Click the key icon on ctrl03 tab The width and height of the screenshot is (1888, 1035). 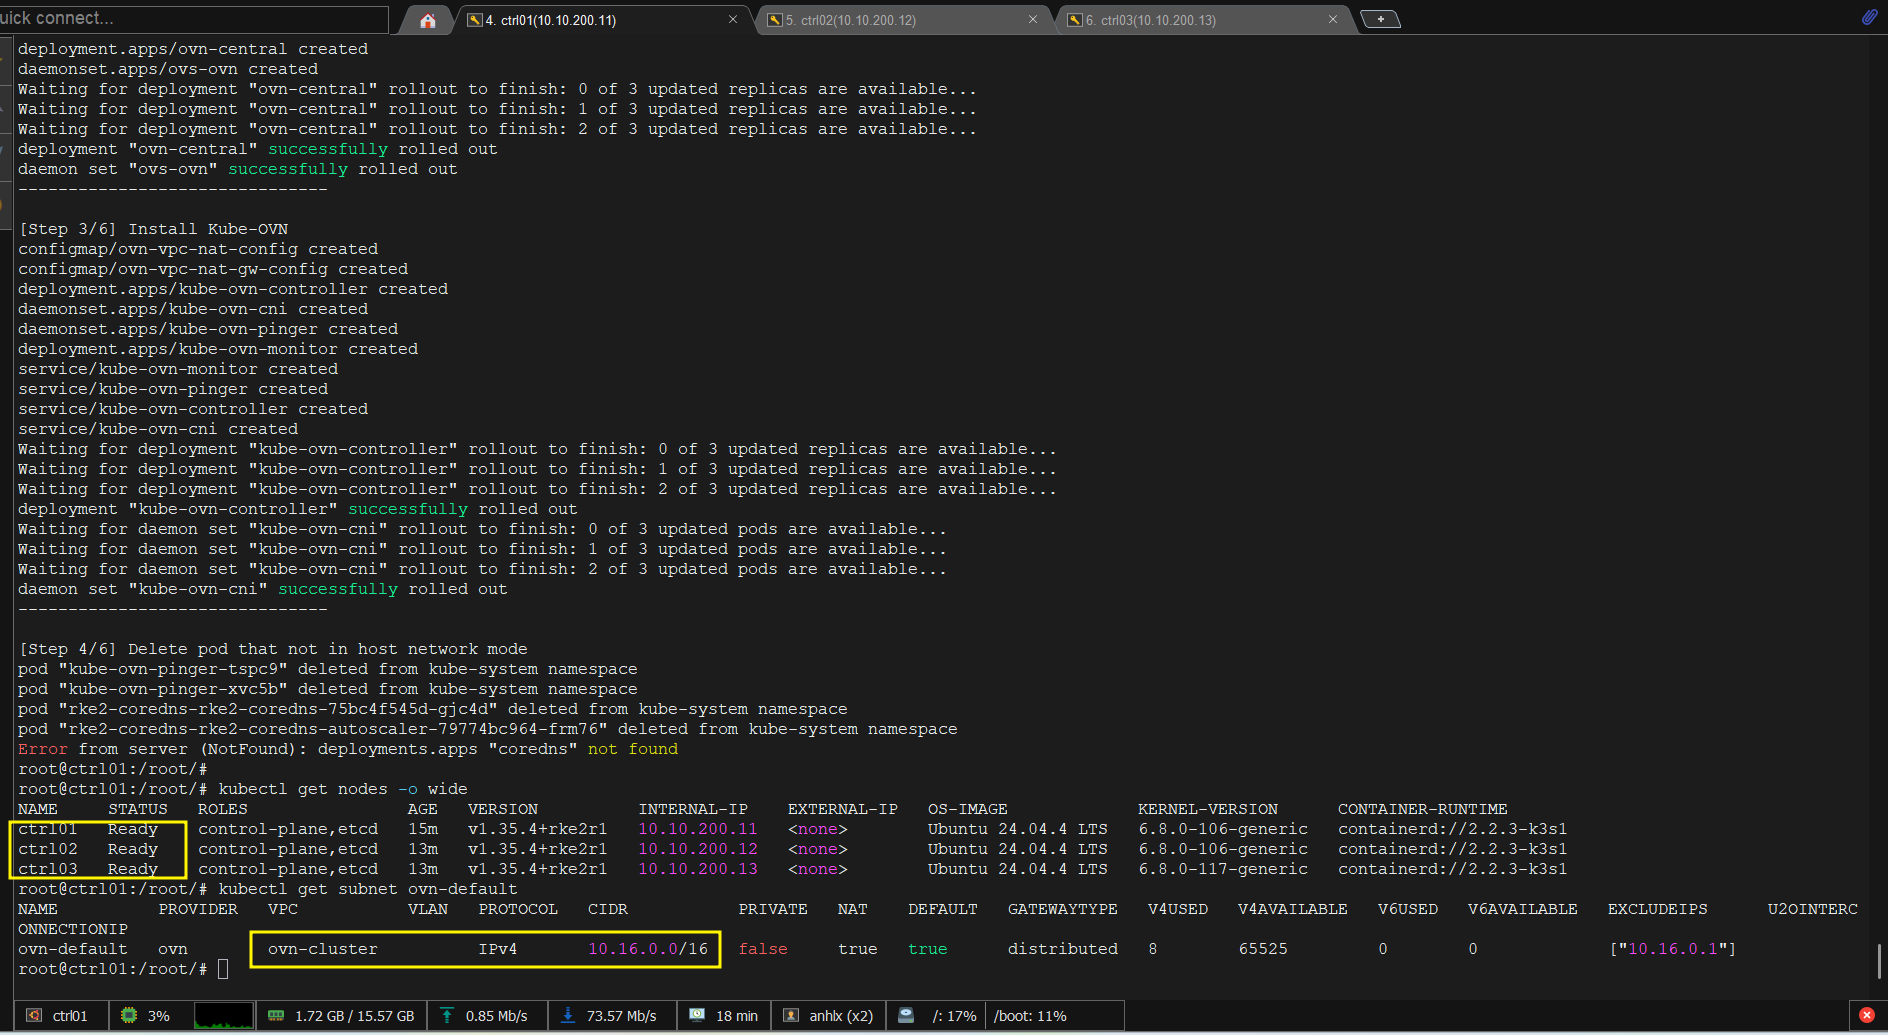click(1075, 20)
